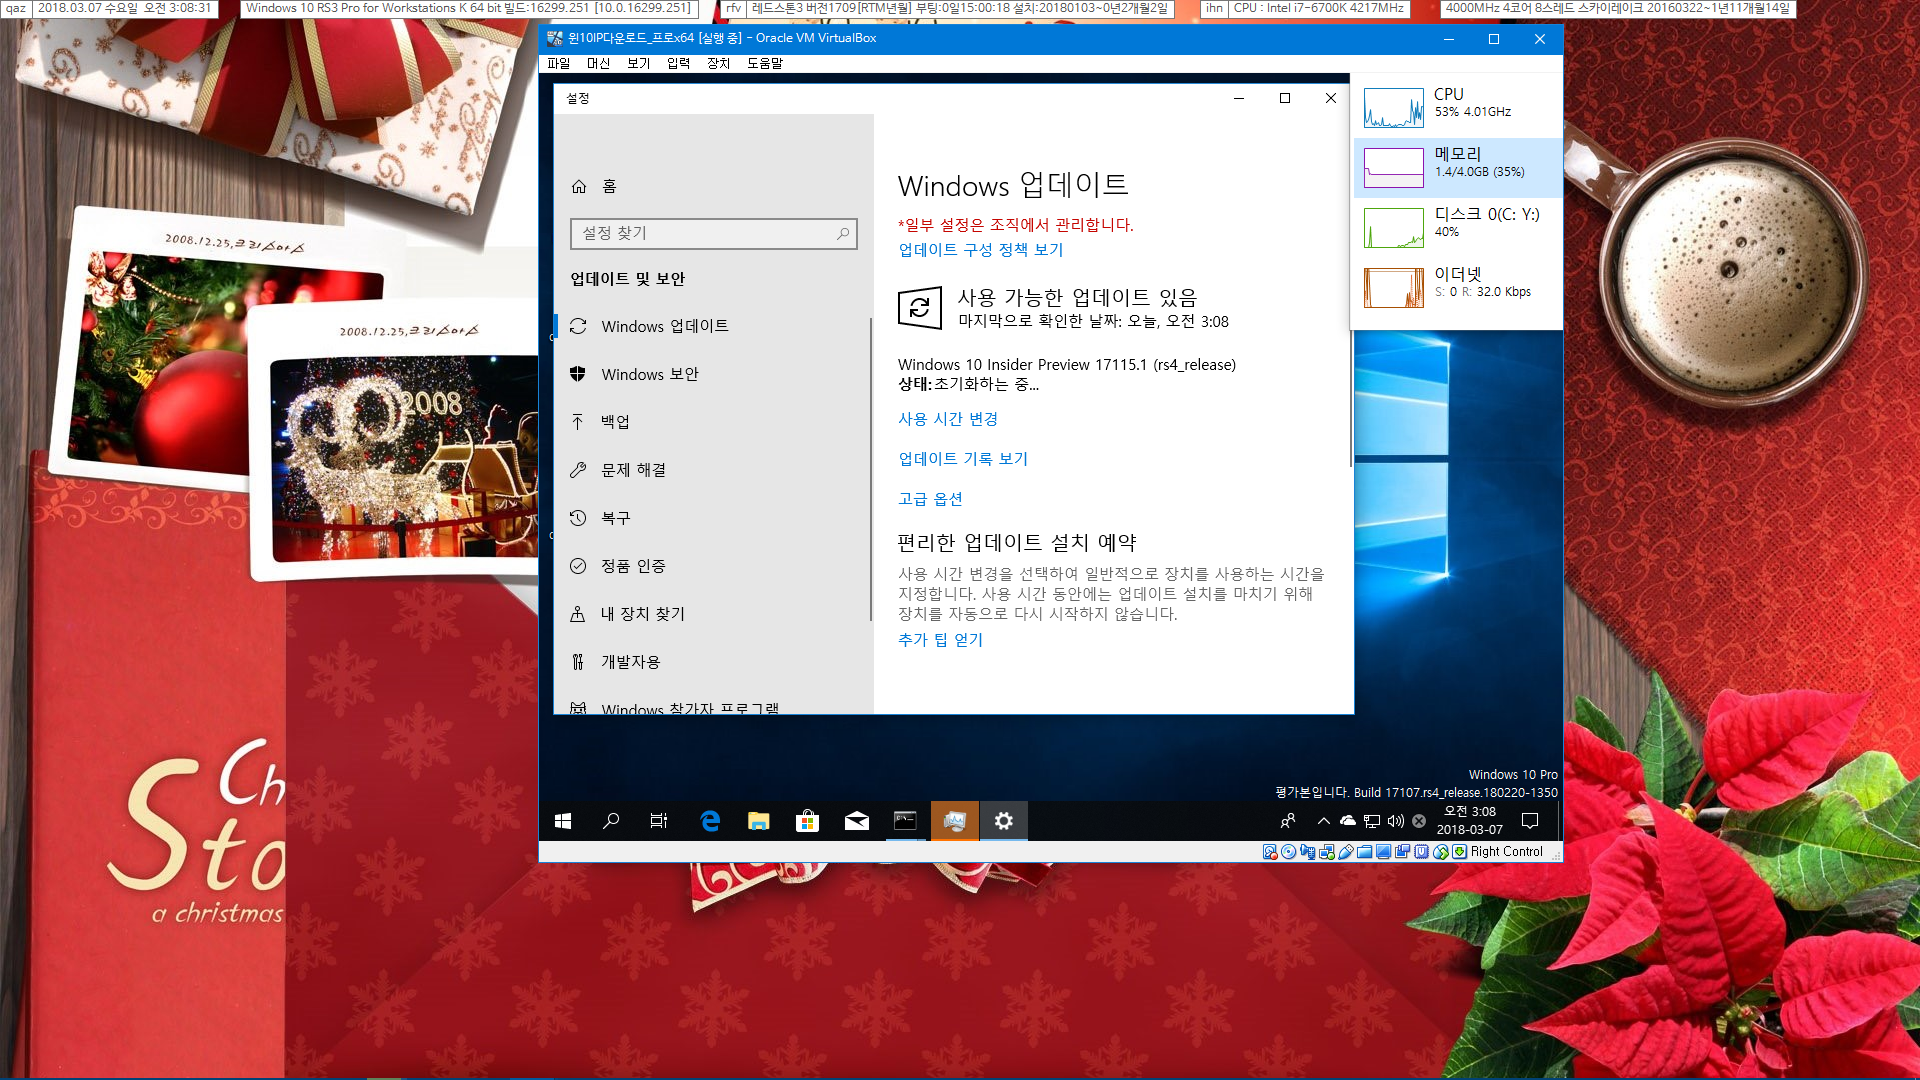Viewport: 1920px width, 1080px height.
Task: Select the 이더넷 performance entry
Action: pos(1458,288)
